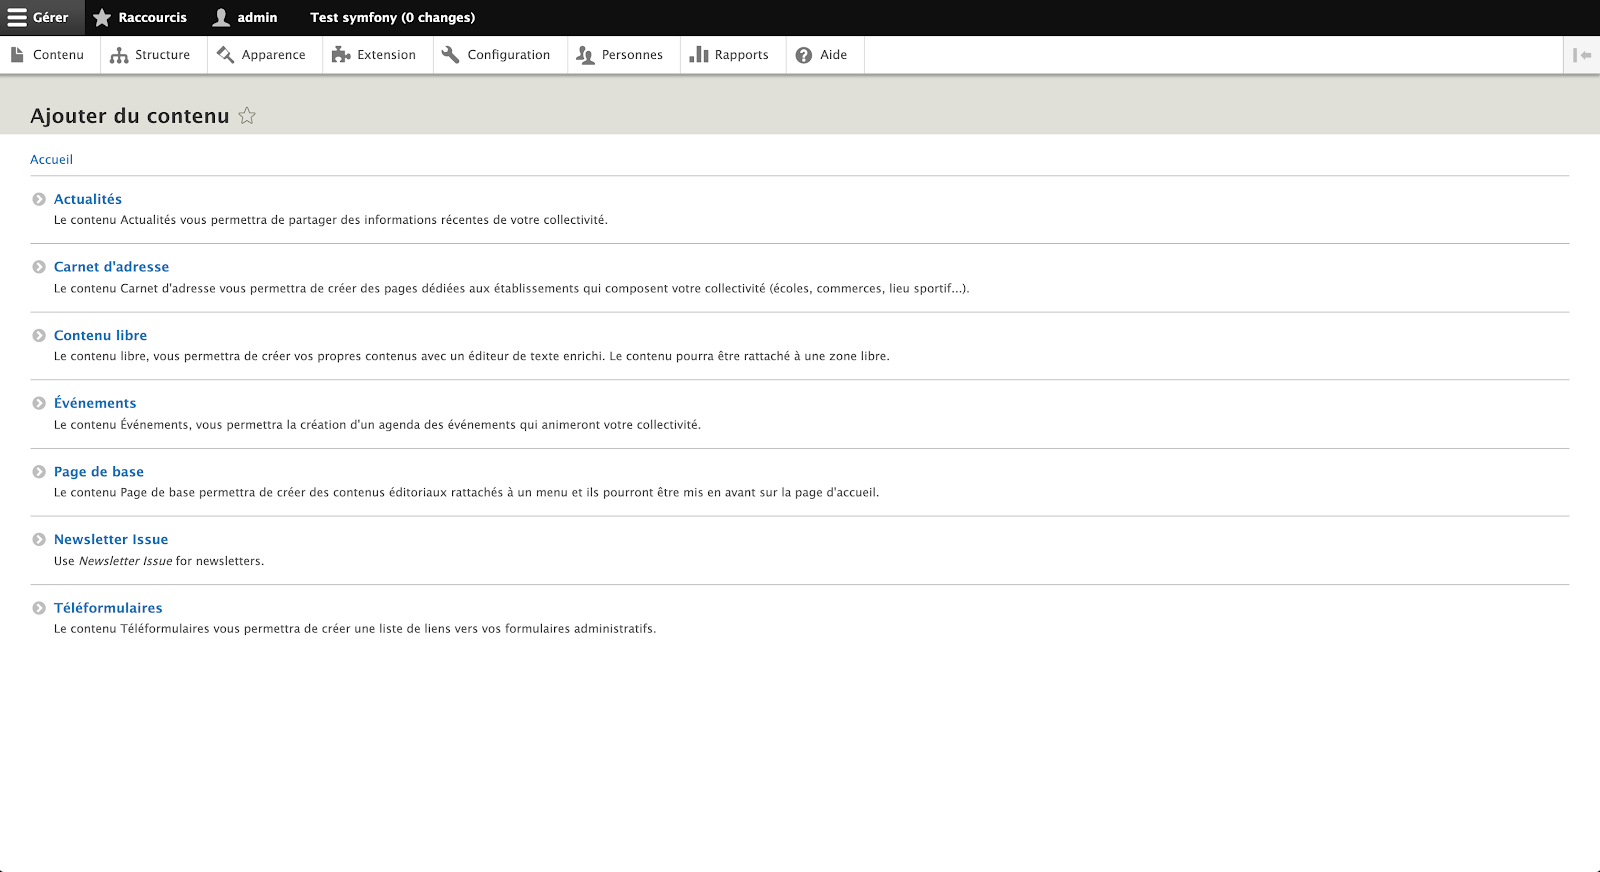The image size is (1600, 872).
Task: Create new Carnet d'adresse content
Action: 112,267
